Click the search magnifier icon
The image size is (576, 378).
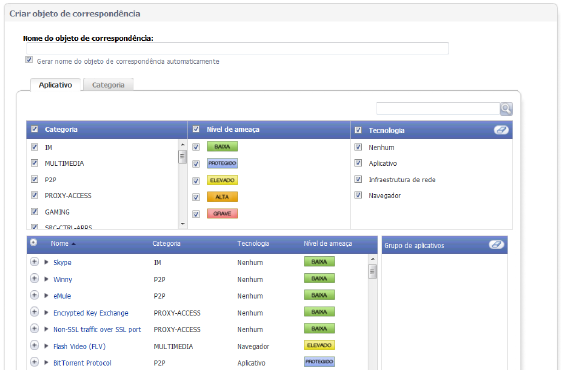[x=506, y=109]
